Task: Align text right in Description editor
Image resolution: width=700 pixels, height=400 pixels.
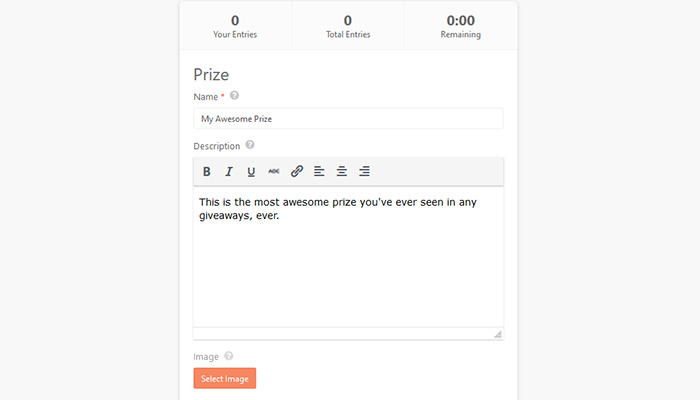Action: click(x=364, y=171)
